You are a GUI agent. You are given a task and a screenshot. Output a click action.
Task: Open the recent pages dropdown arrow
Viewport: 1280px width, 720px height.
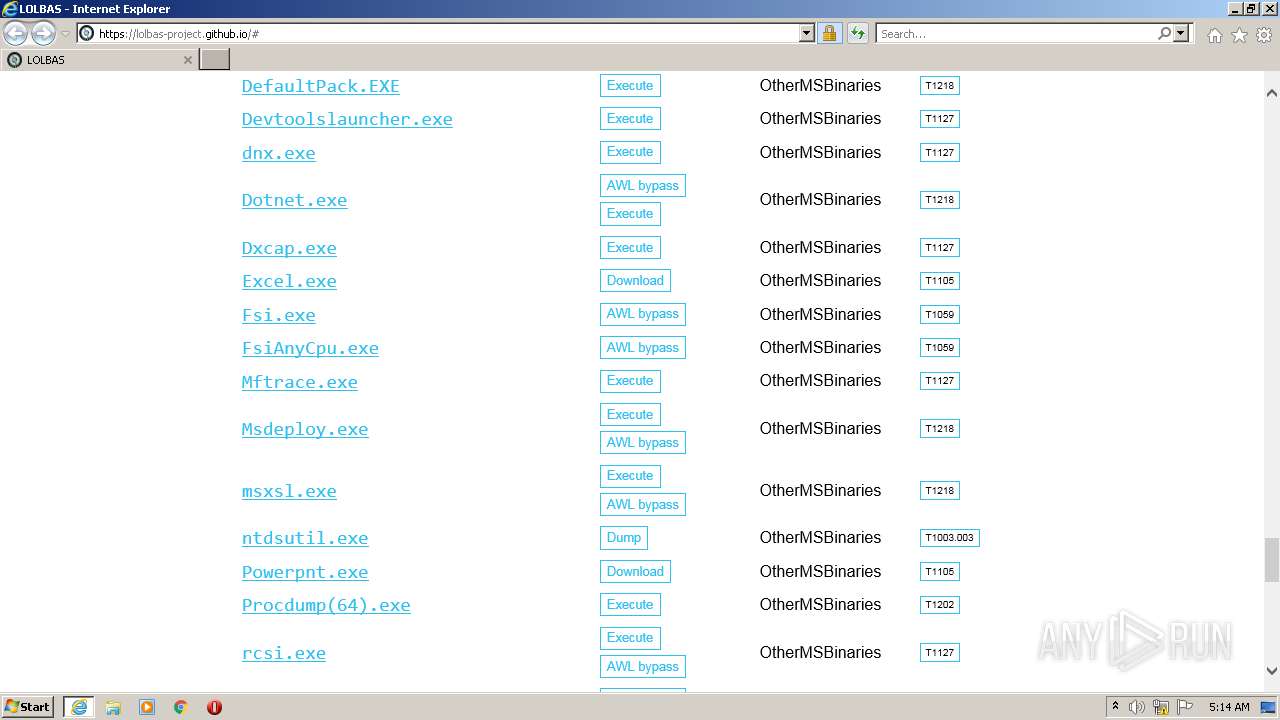point(65,34)
